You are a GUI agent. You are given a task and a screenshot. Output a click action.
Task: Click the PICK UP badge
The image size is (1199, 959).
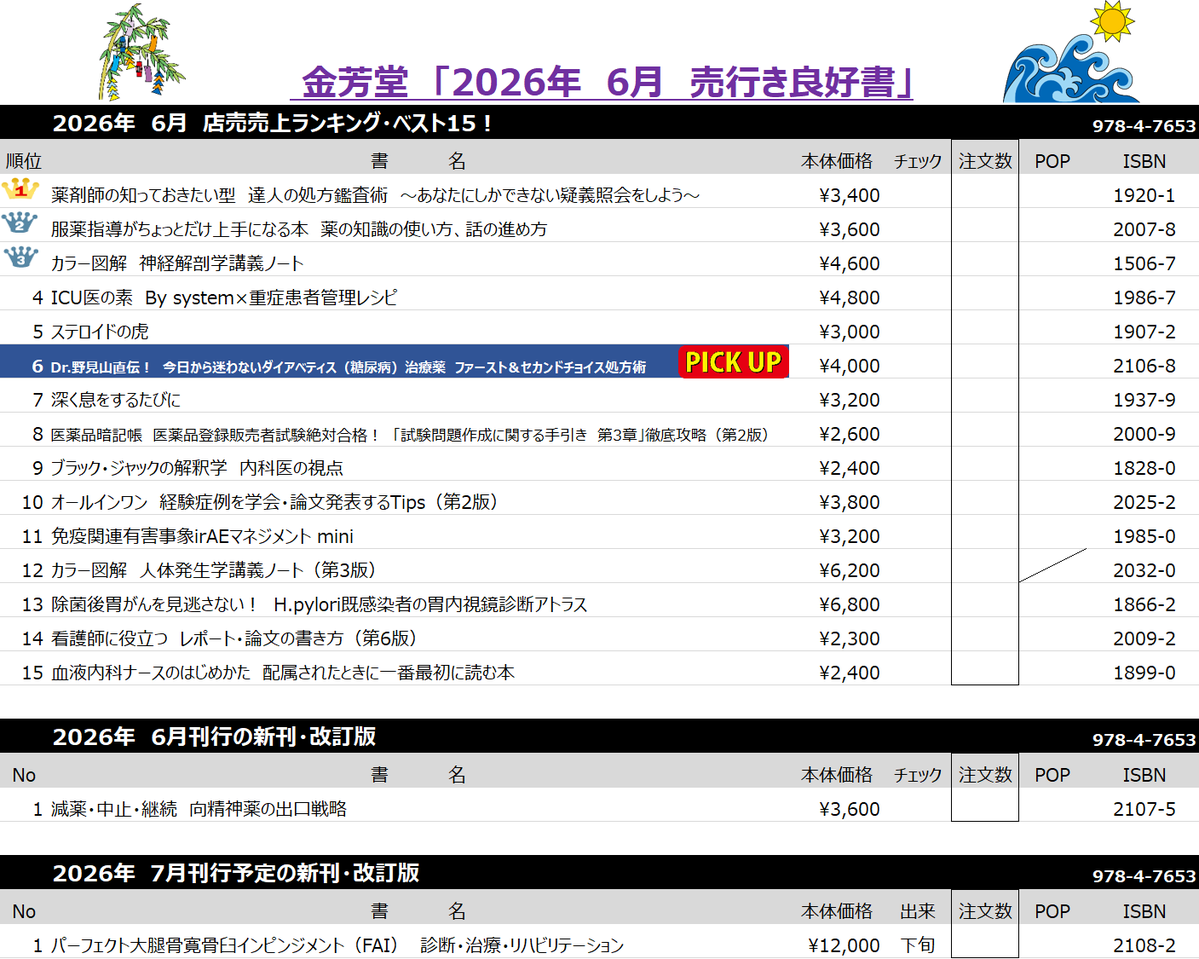pos(733,362)
